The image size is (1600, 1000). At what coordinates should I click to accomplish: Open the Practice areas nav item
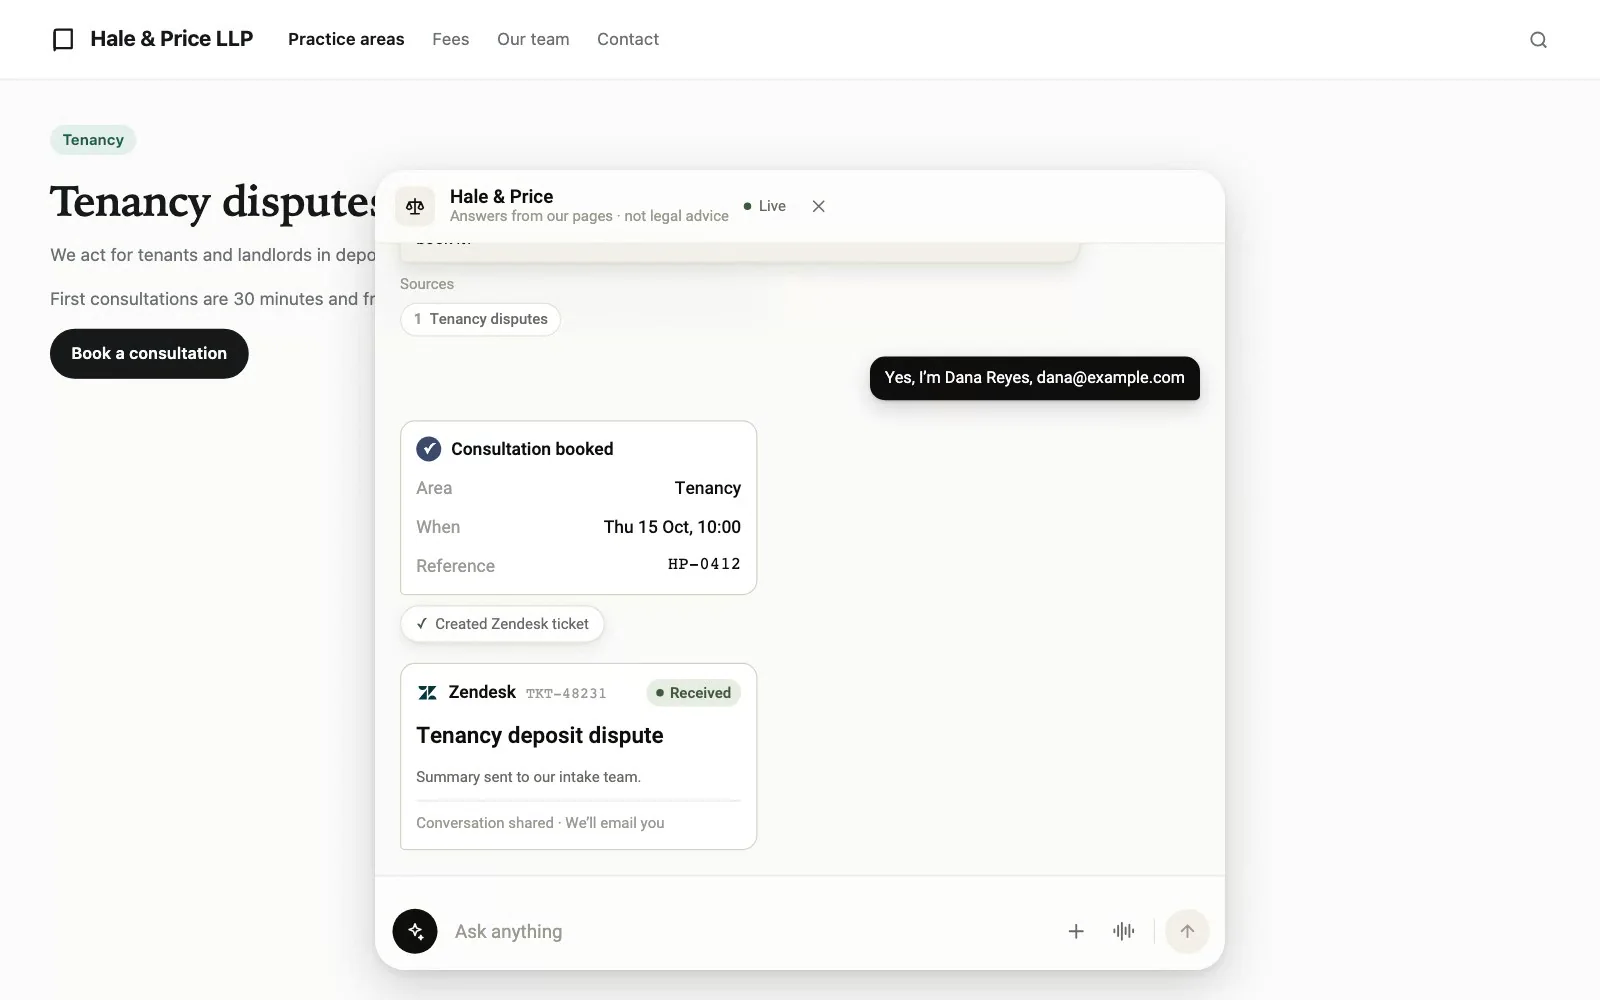point(346,39)
